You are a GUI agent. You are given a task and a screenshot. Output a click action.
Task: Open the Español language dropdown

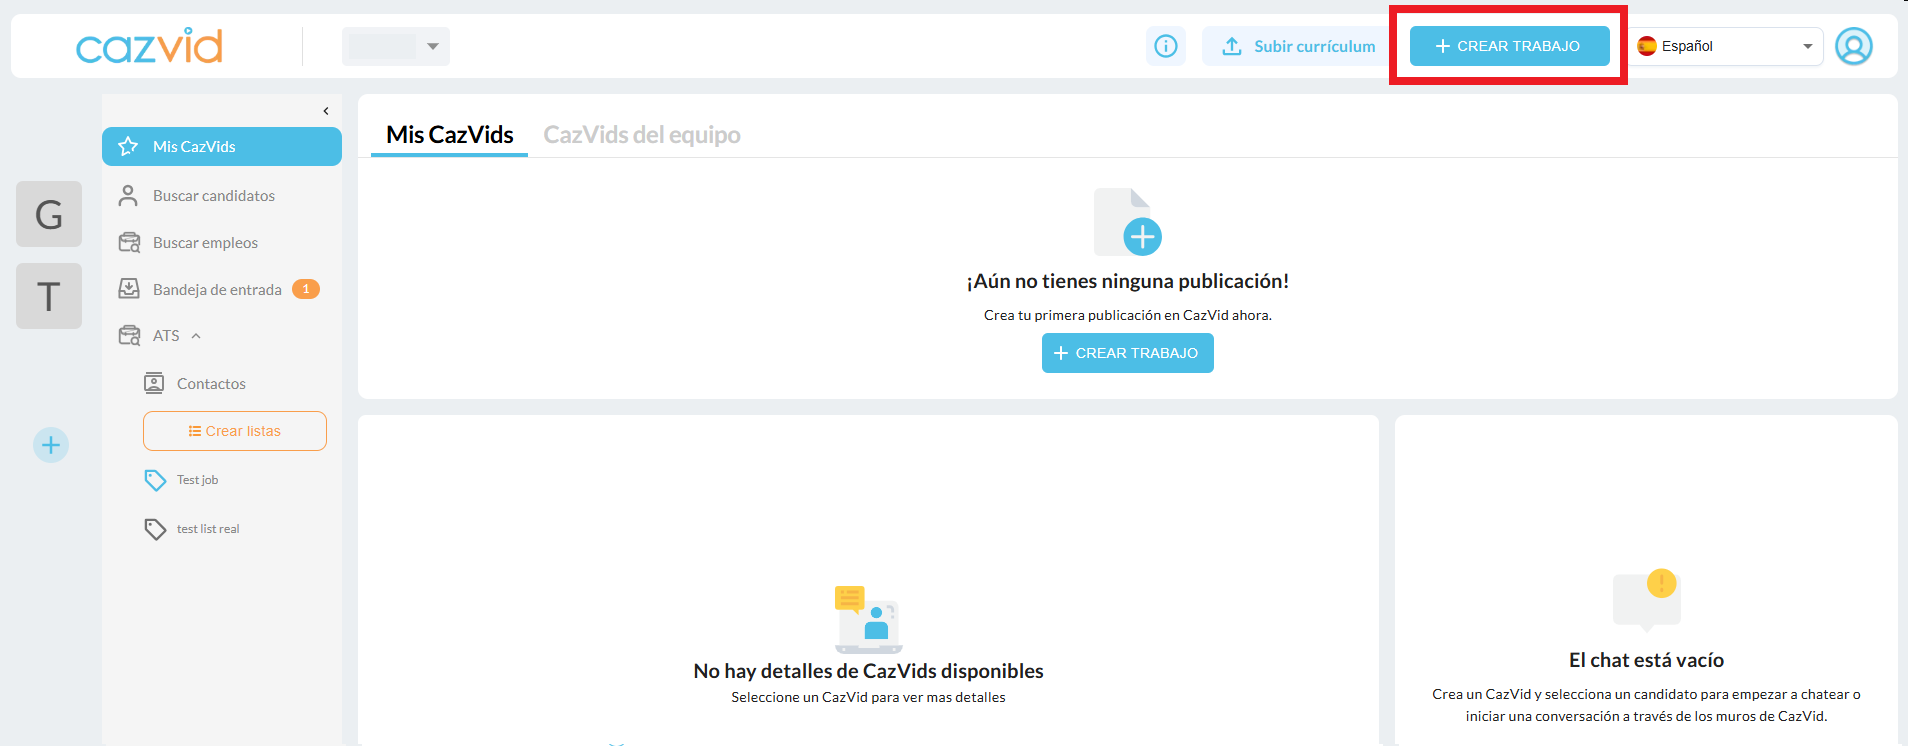coord(1727,46)
